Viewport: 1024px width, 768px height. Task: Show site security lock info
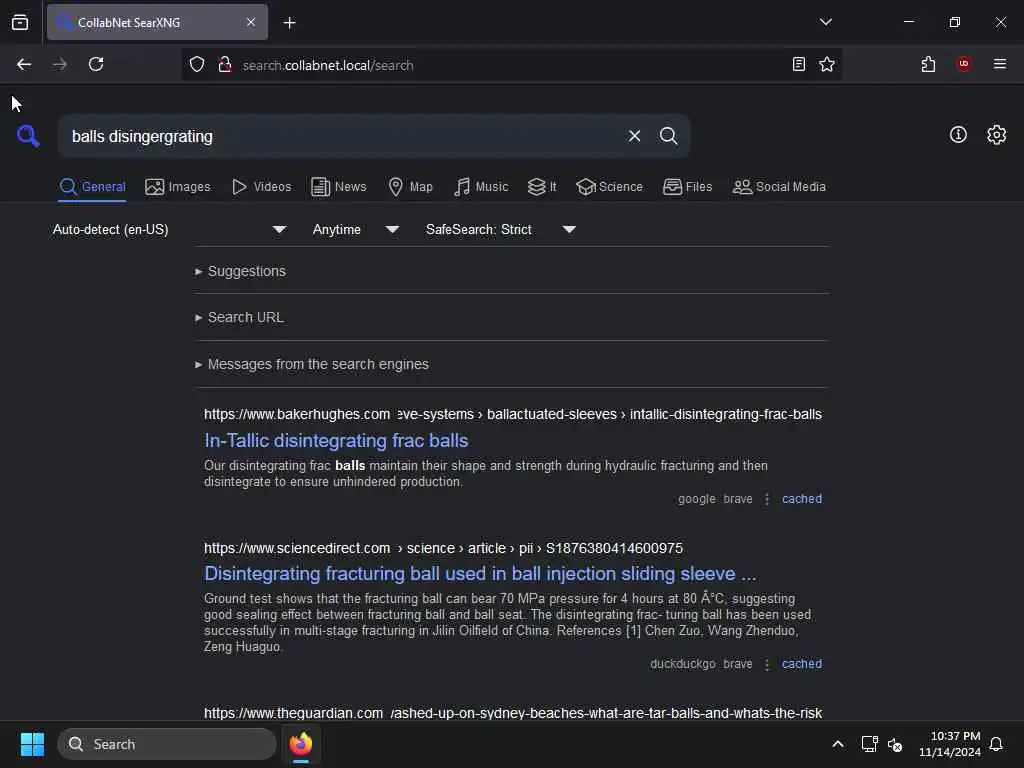point(225,65)
